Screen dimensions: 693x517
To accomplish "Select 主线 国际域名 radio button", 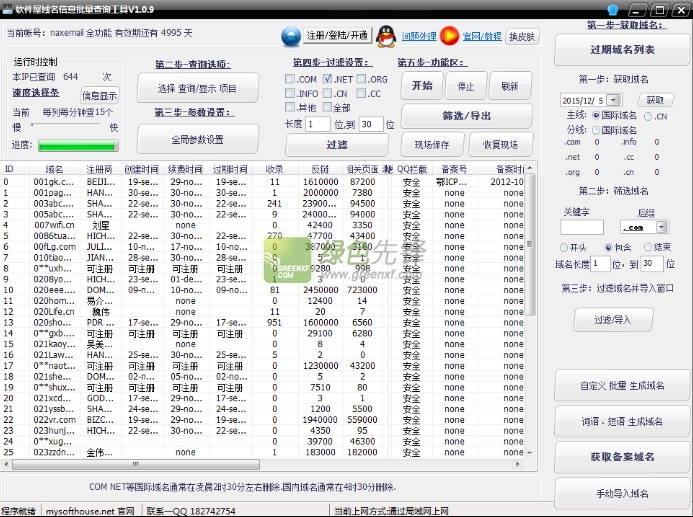I will (x=596, y=115).
